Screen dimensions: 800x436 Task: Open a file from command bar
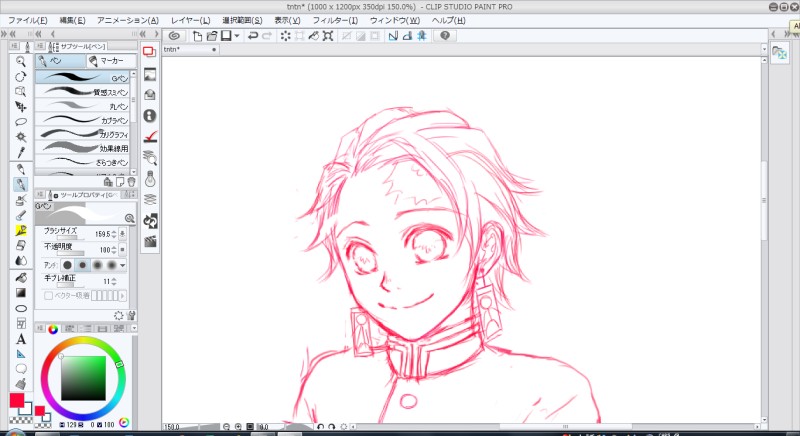(211, 36)
